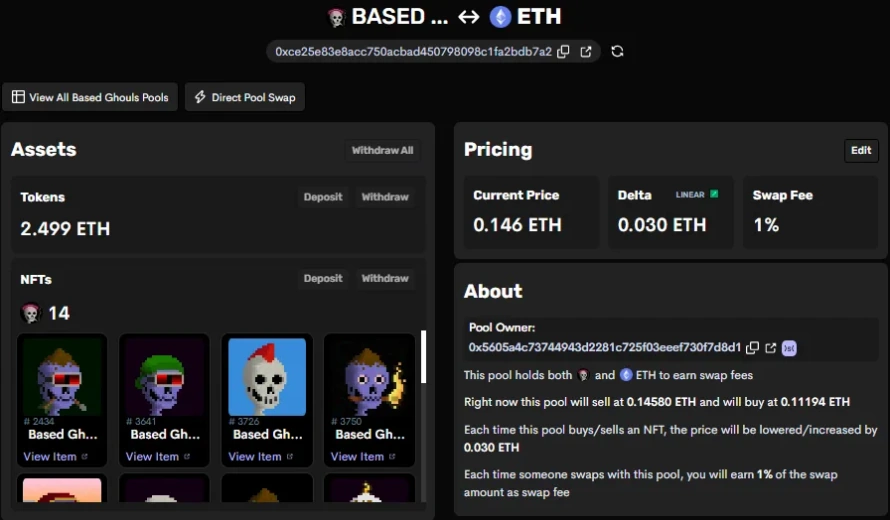Deposit tokens into the pool

pos(323,197)
